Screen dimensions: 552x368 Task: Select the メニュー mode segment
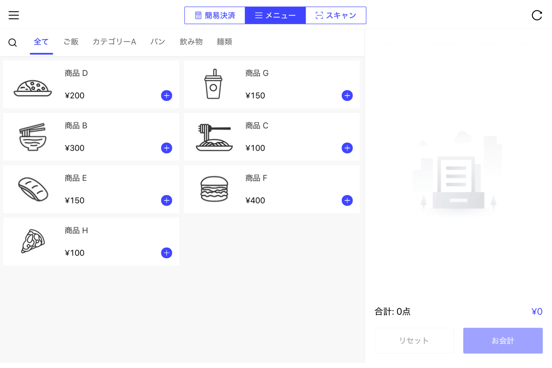(275, 15)
